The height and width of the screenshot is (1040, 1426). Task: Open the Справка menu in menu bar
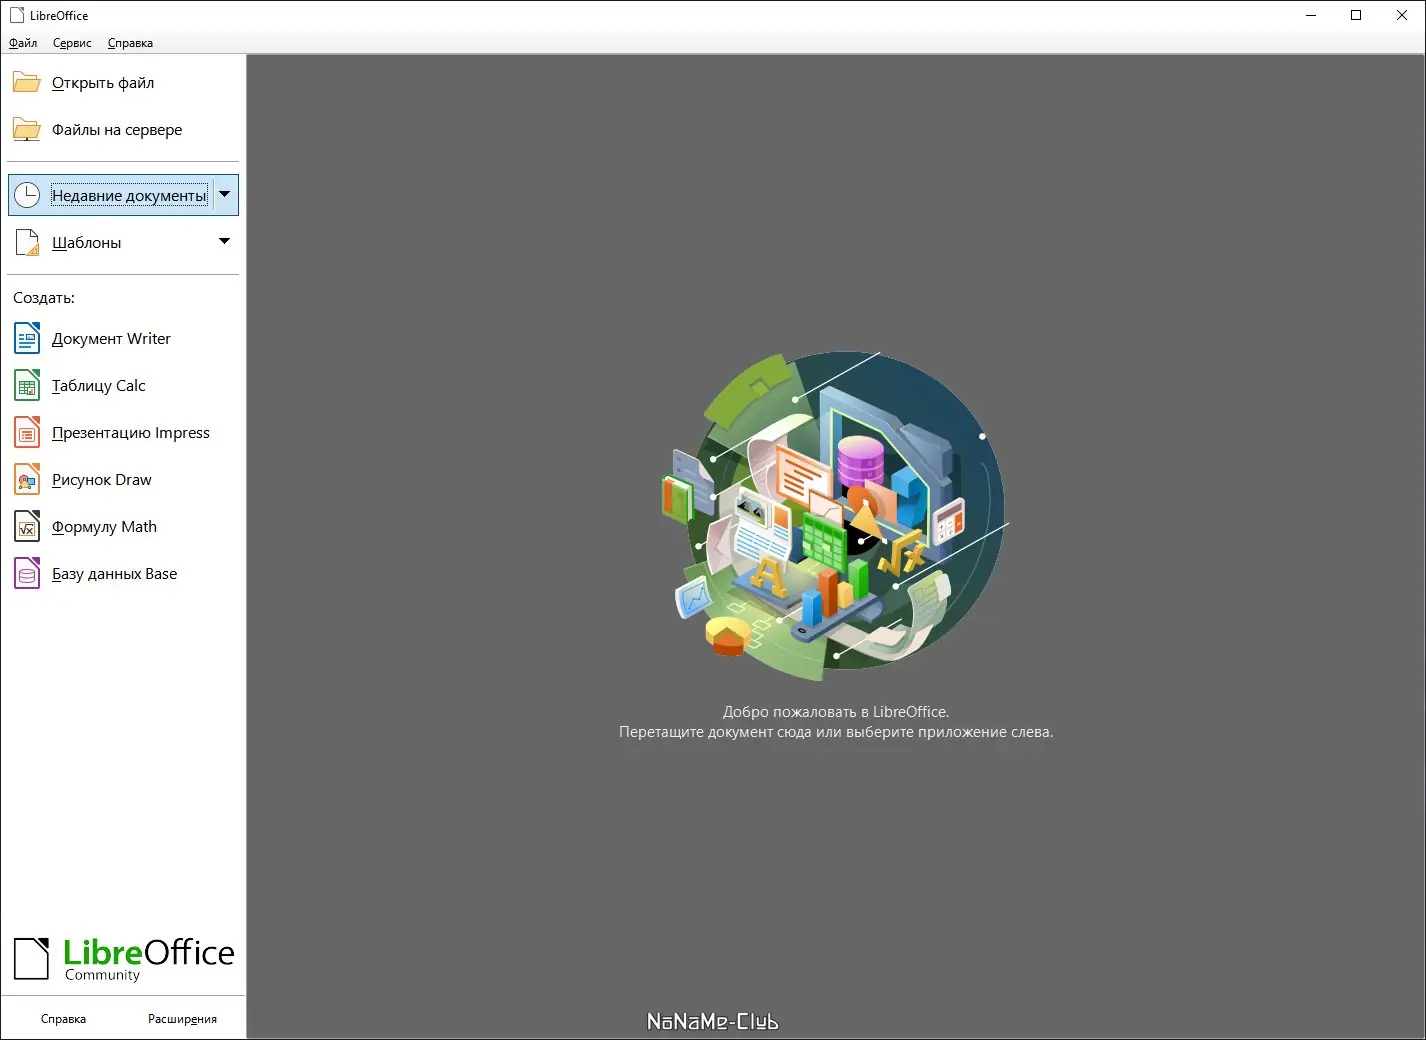(130, 43)
